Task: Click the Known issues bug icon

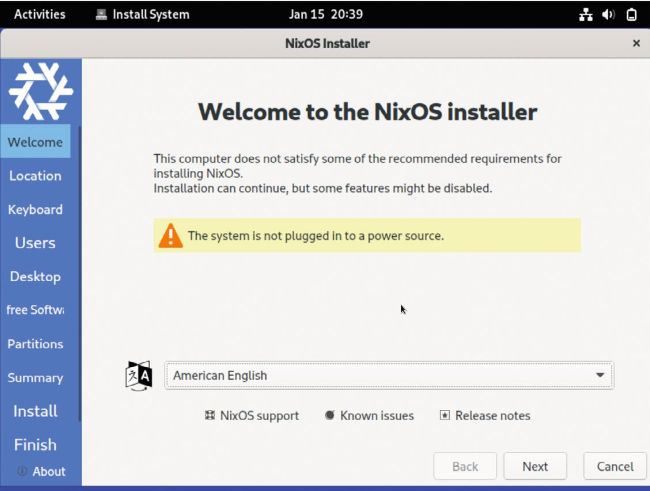Action: [x=330, y=415]
